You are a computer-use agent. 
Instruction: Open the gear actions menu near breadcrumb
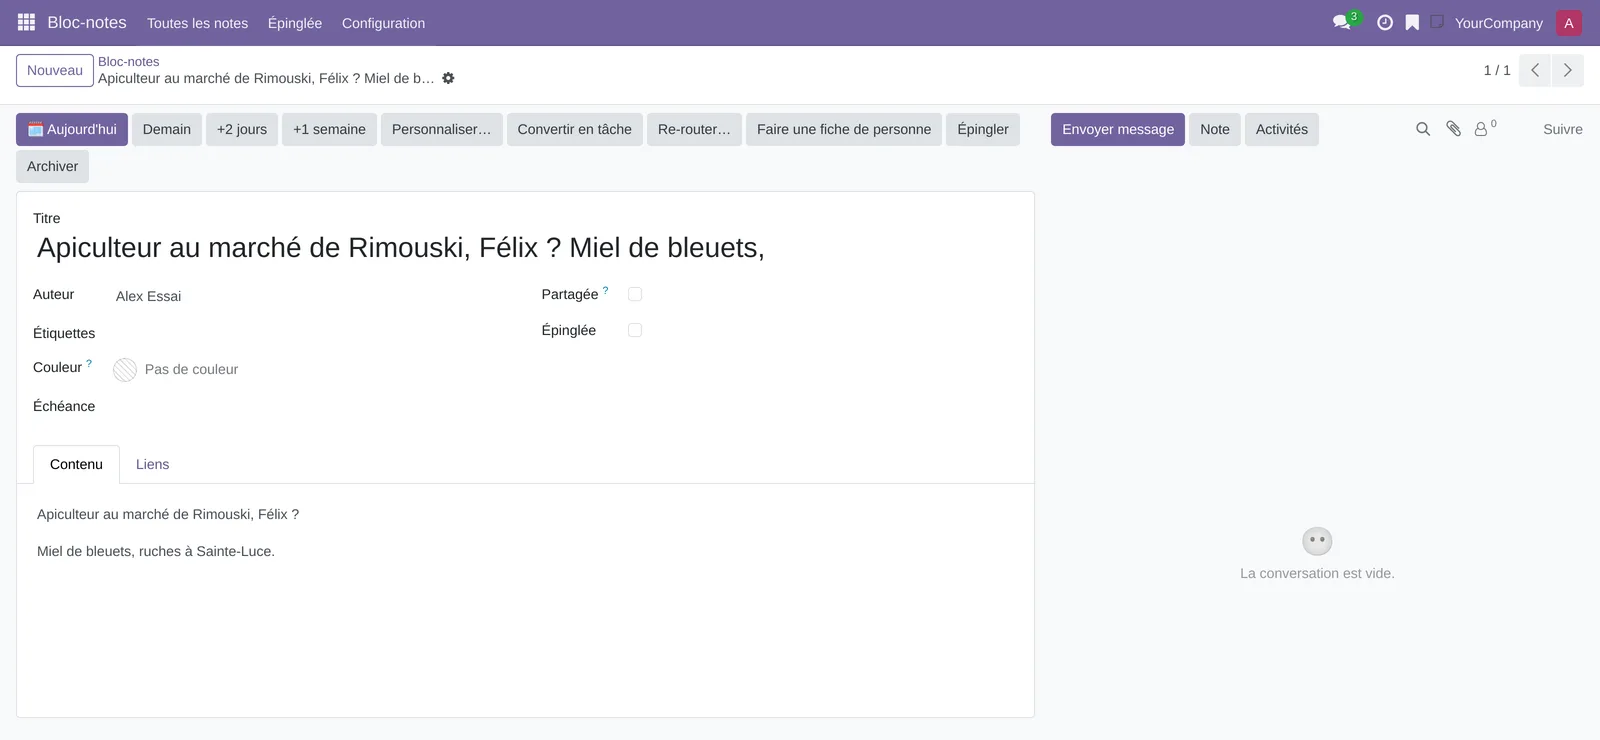coord(448,78)
